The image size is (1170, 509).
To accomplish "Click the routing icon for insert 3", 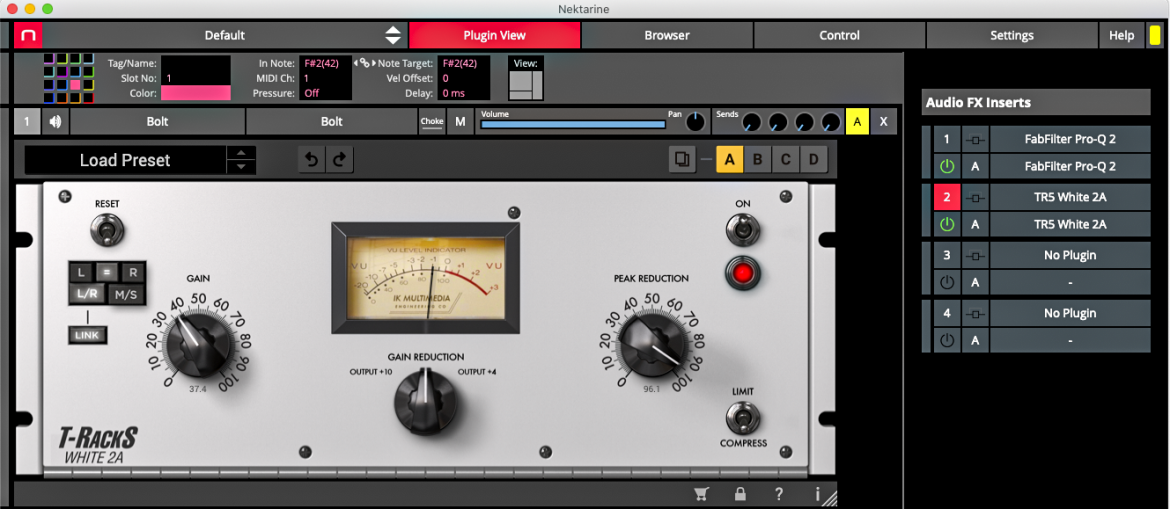I will click(975, 255).
